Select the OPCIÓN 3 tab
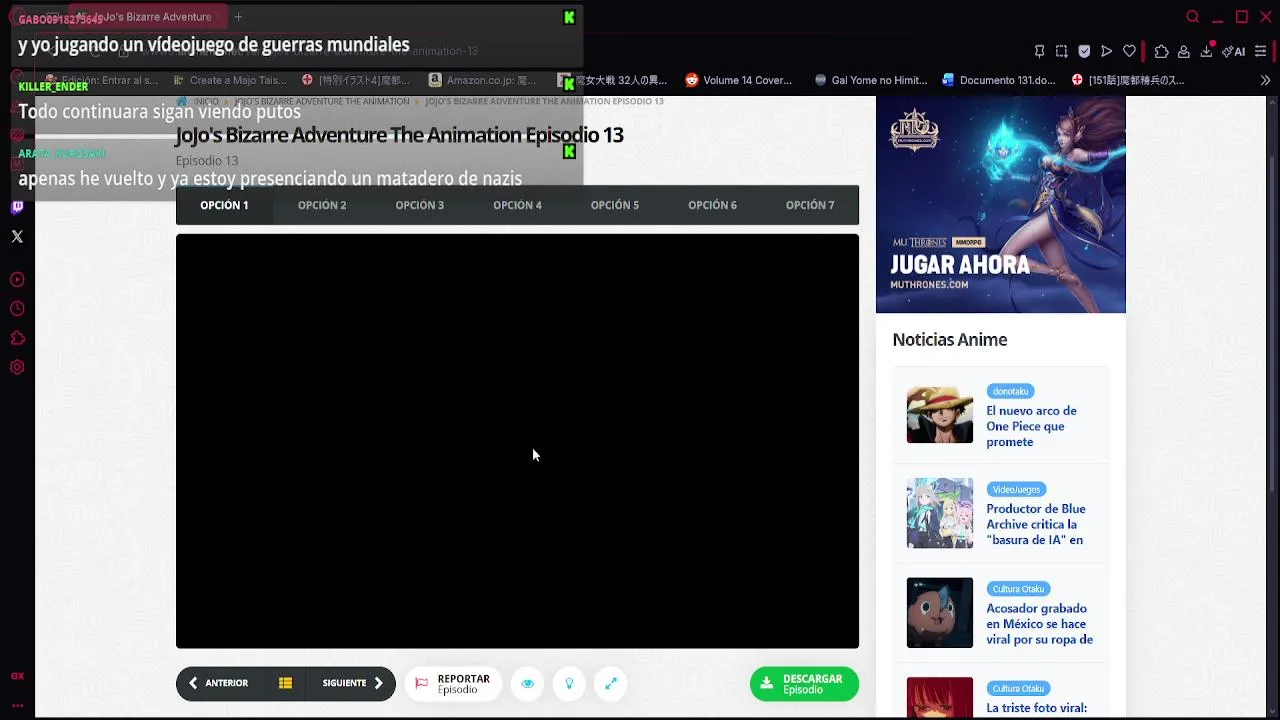 pos(419,205)
